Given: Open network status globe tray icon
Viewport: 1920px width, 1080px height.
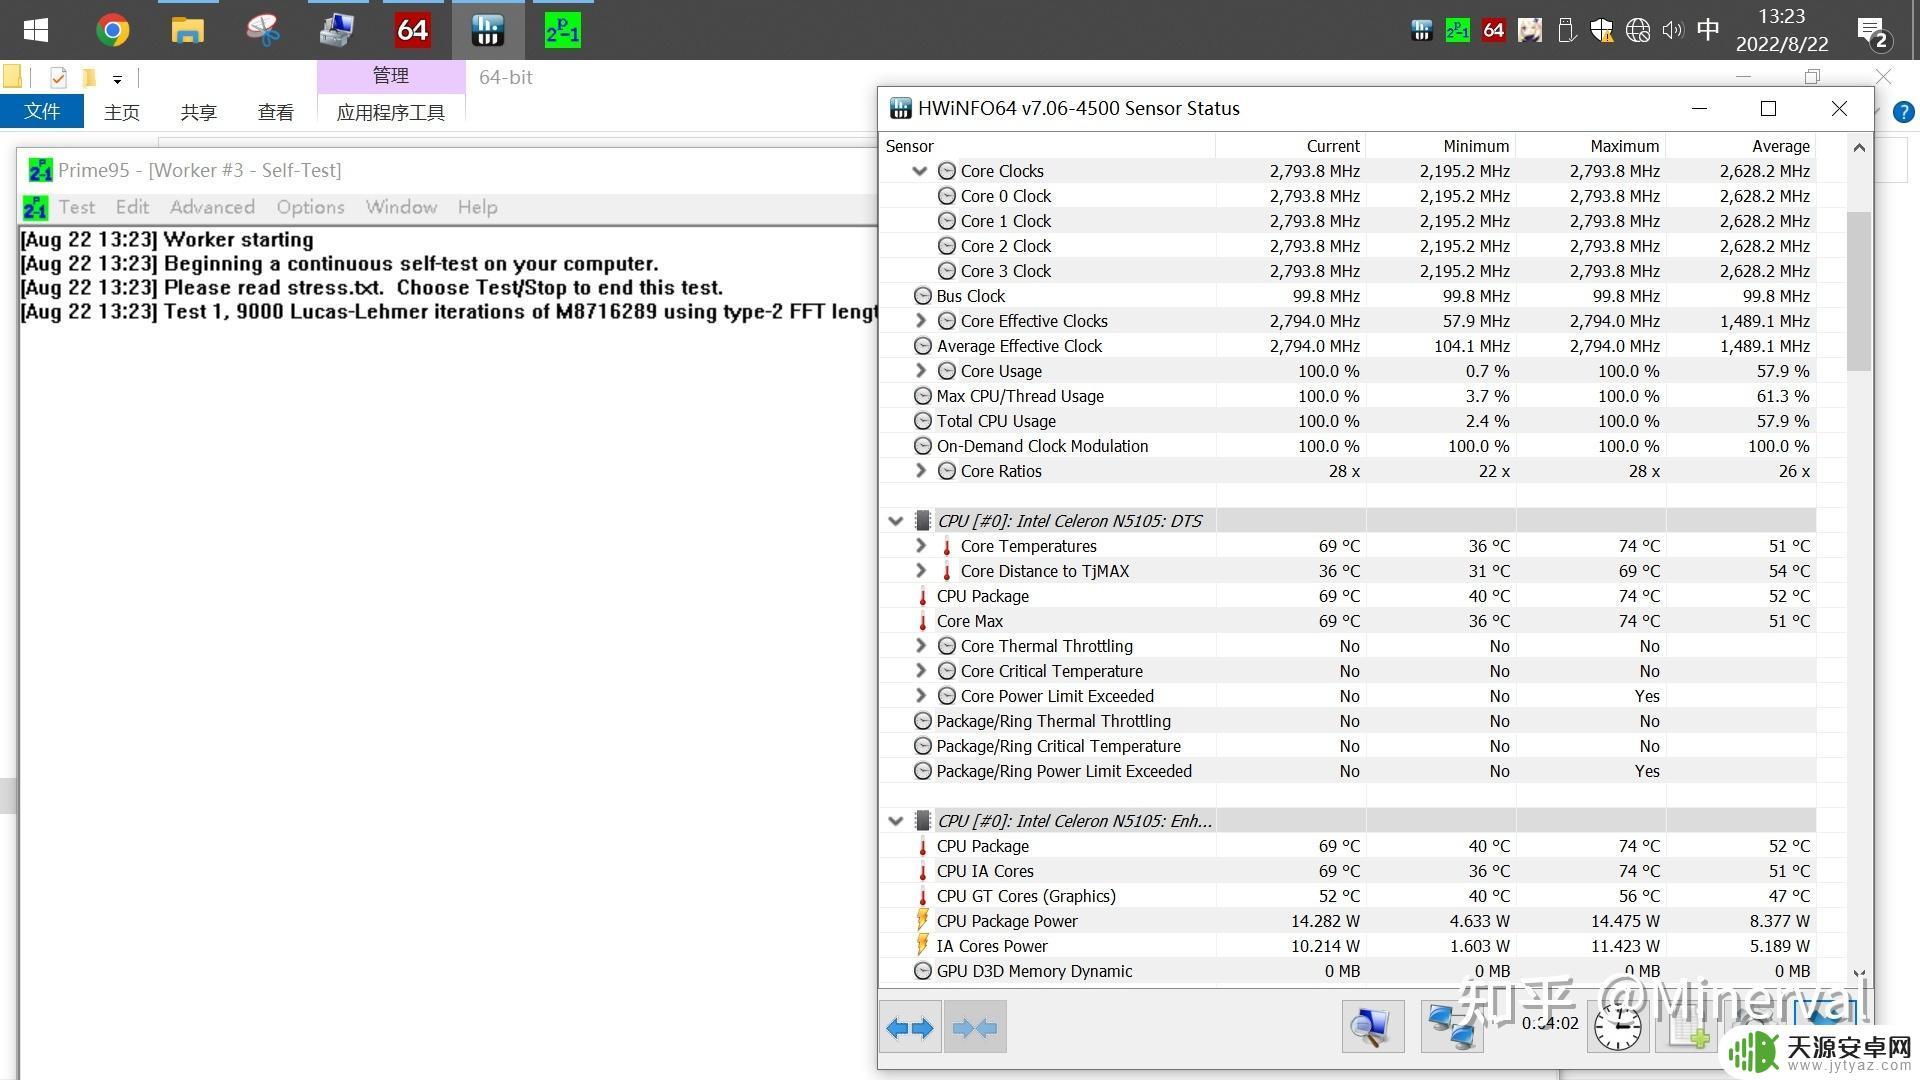Looking at the screenshot, I should [1637, 30].
